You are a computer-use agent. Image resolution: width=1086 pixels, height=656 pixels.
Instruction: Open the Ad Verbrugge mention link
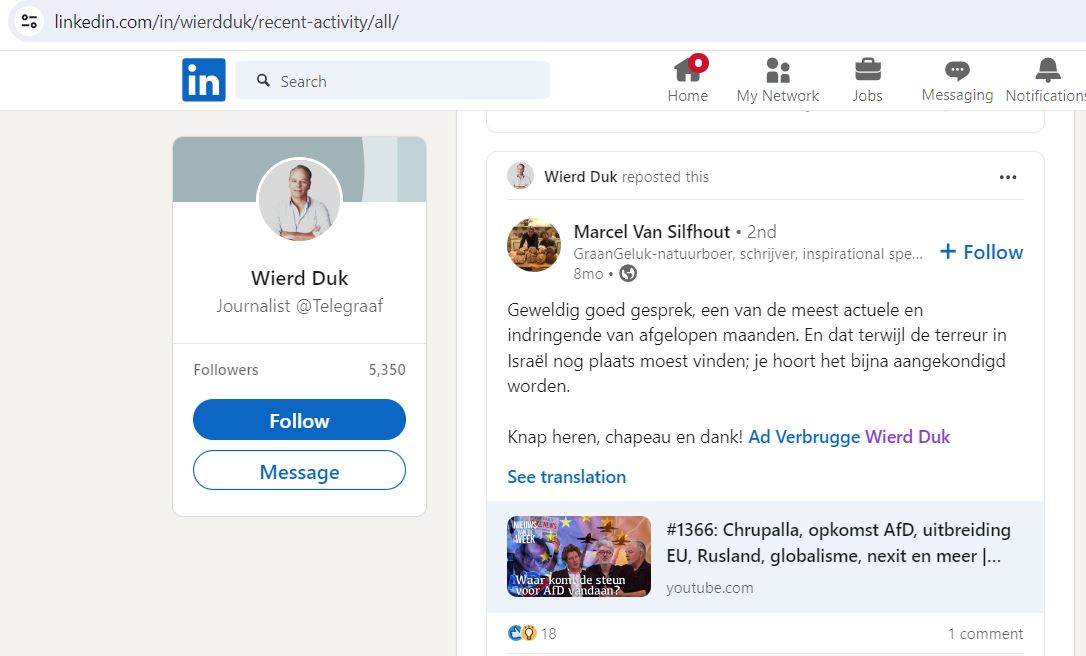click(x=804, y=437)
